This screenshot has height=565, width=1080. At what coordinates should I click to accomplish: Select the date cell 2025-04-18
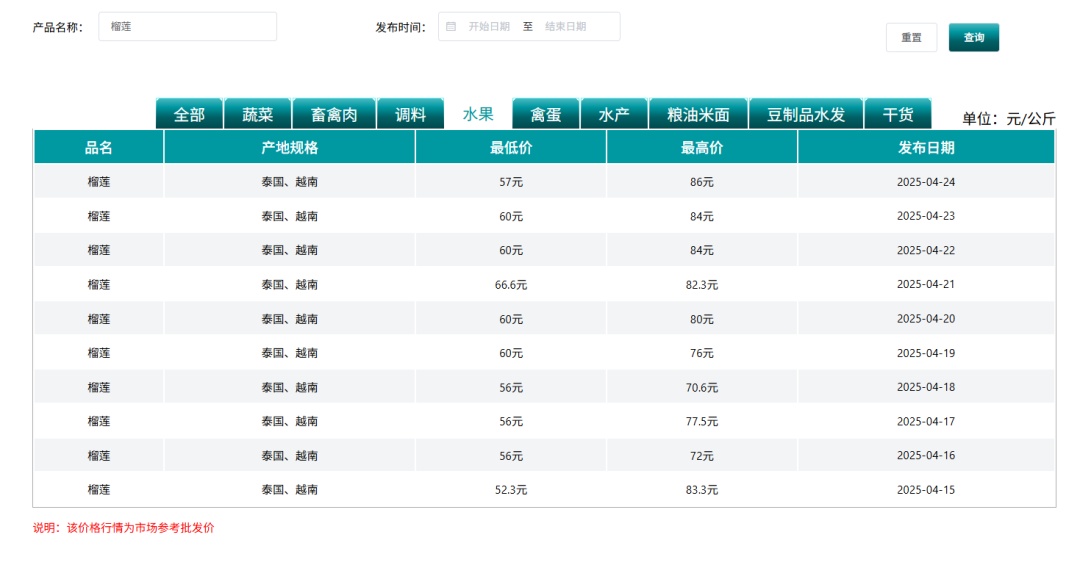pyautogui.click(x=926, y=387)
